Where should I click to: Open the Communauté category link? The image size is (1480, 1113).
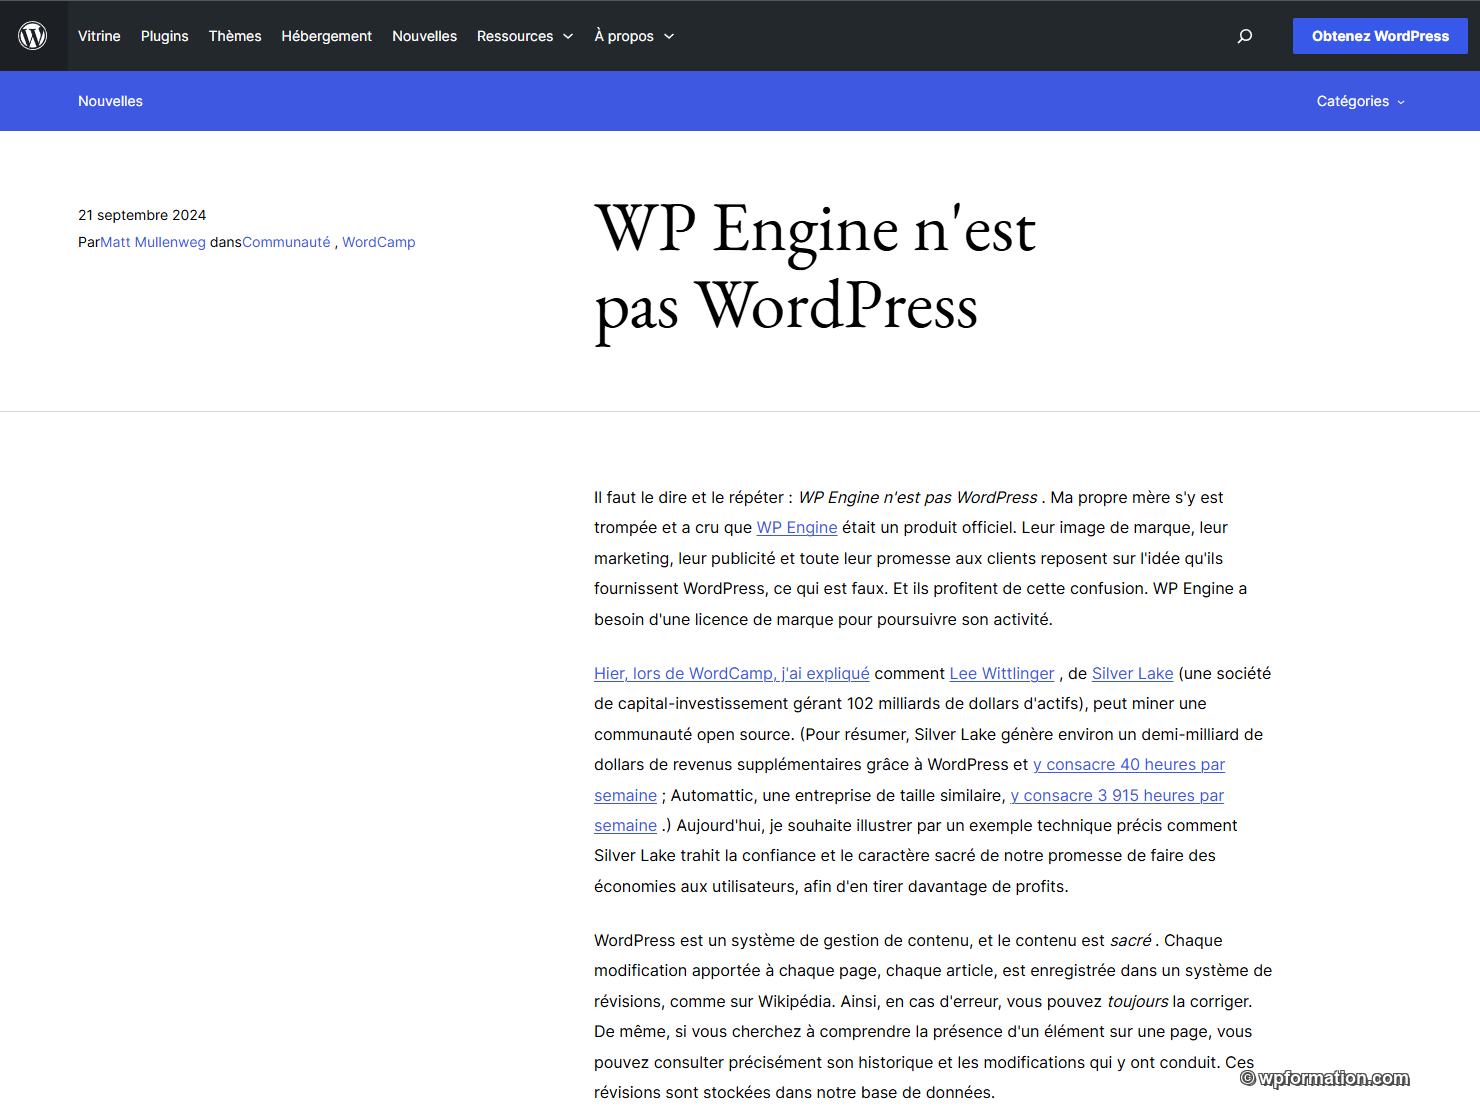[x=286, y=242]
